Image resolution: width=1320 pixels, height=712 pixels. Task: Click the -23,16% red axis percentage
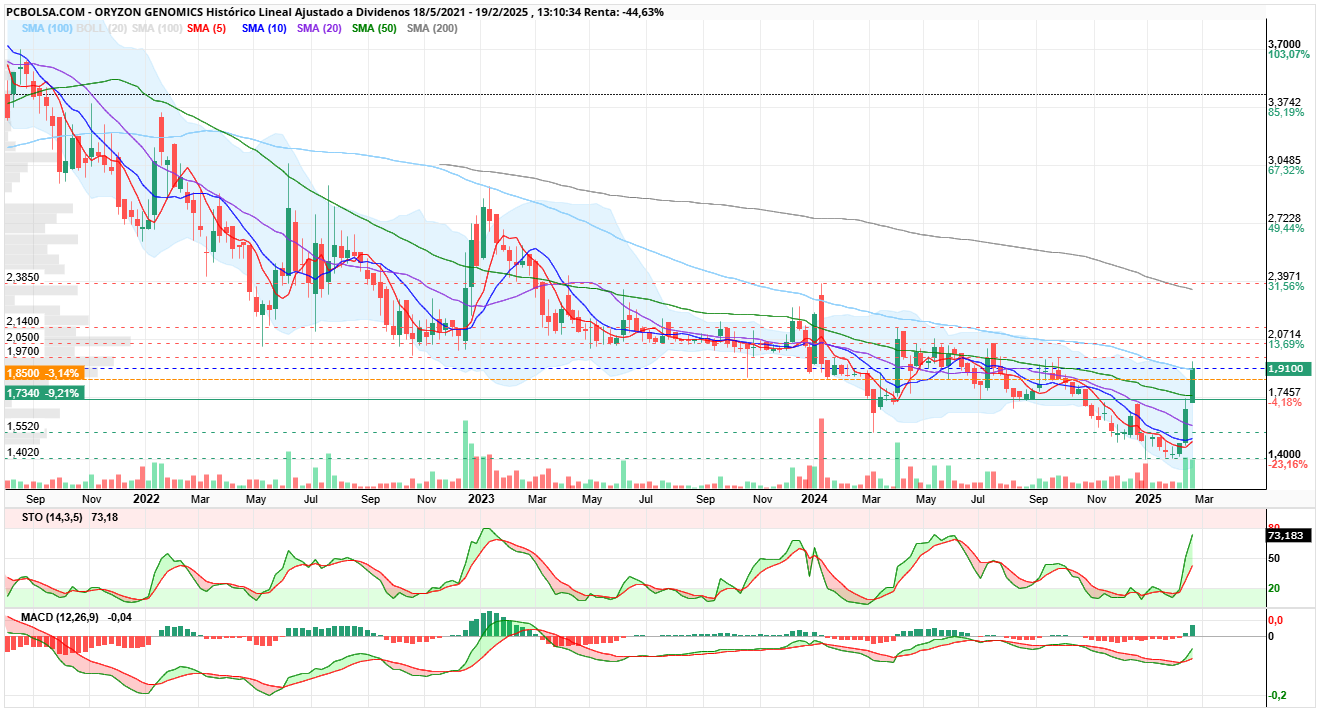coord(1287,464)
